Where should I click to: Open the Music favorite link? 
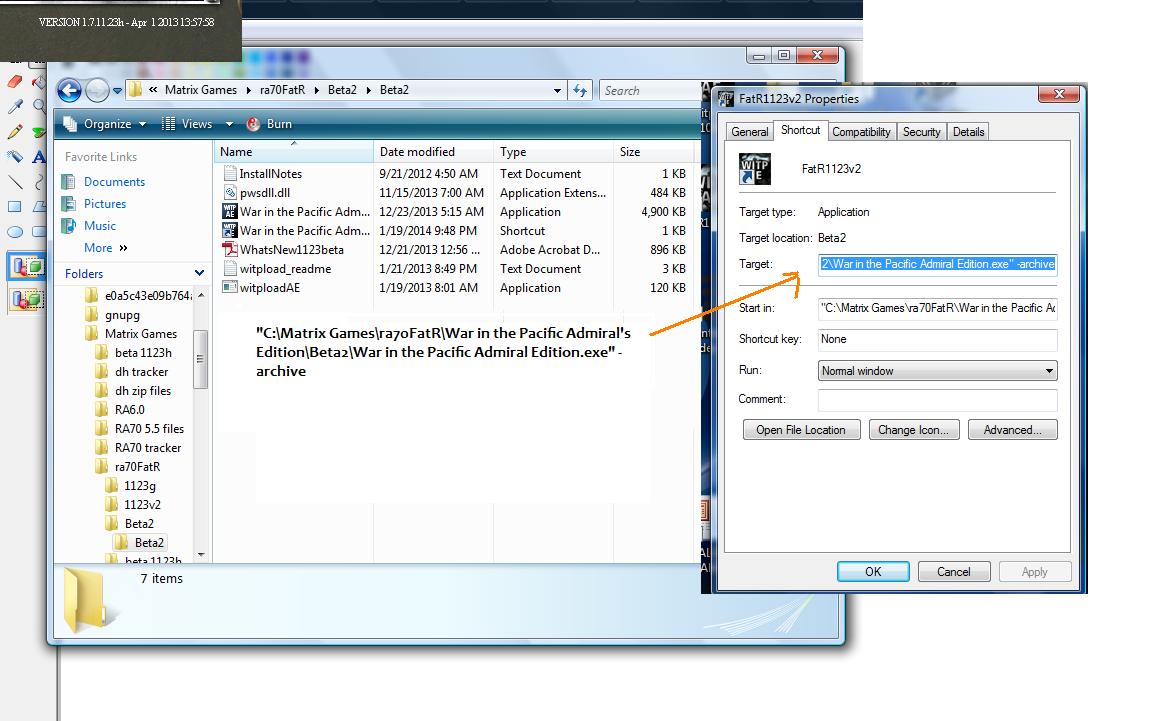(100, 226)
